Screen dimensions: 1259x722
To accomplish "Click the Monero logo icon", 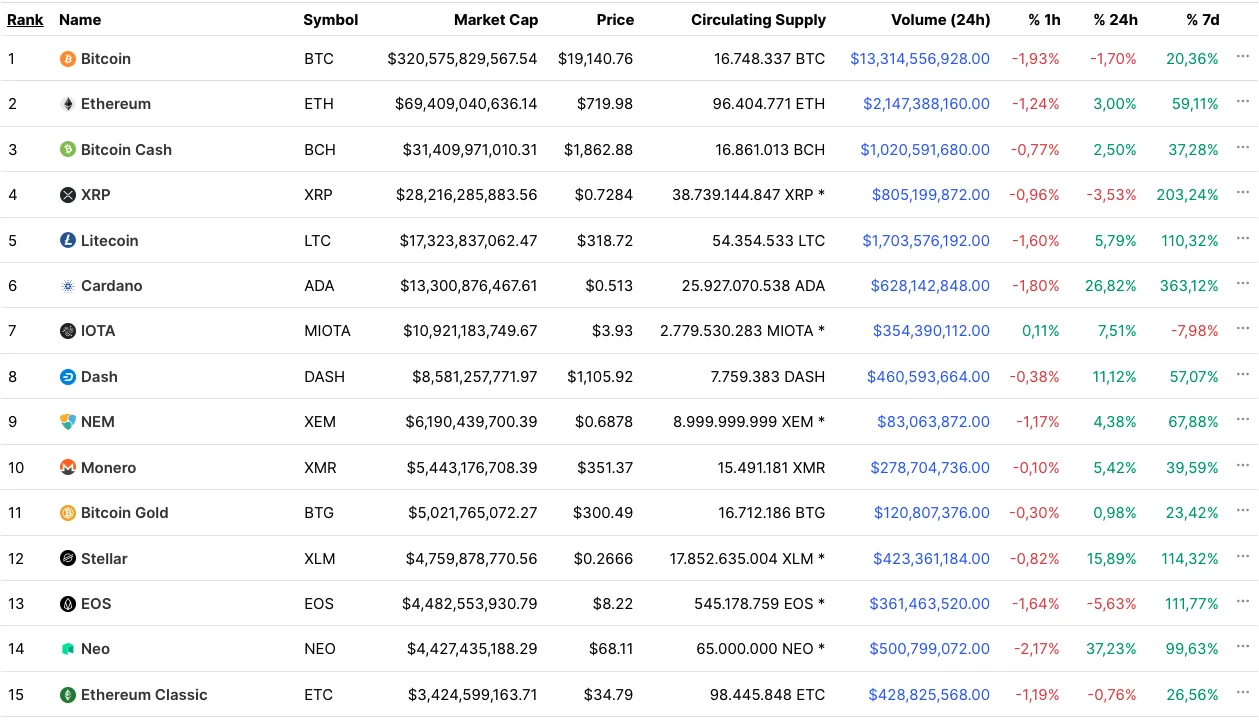I will (x=68, y=468).
